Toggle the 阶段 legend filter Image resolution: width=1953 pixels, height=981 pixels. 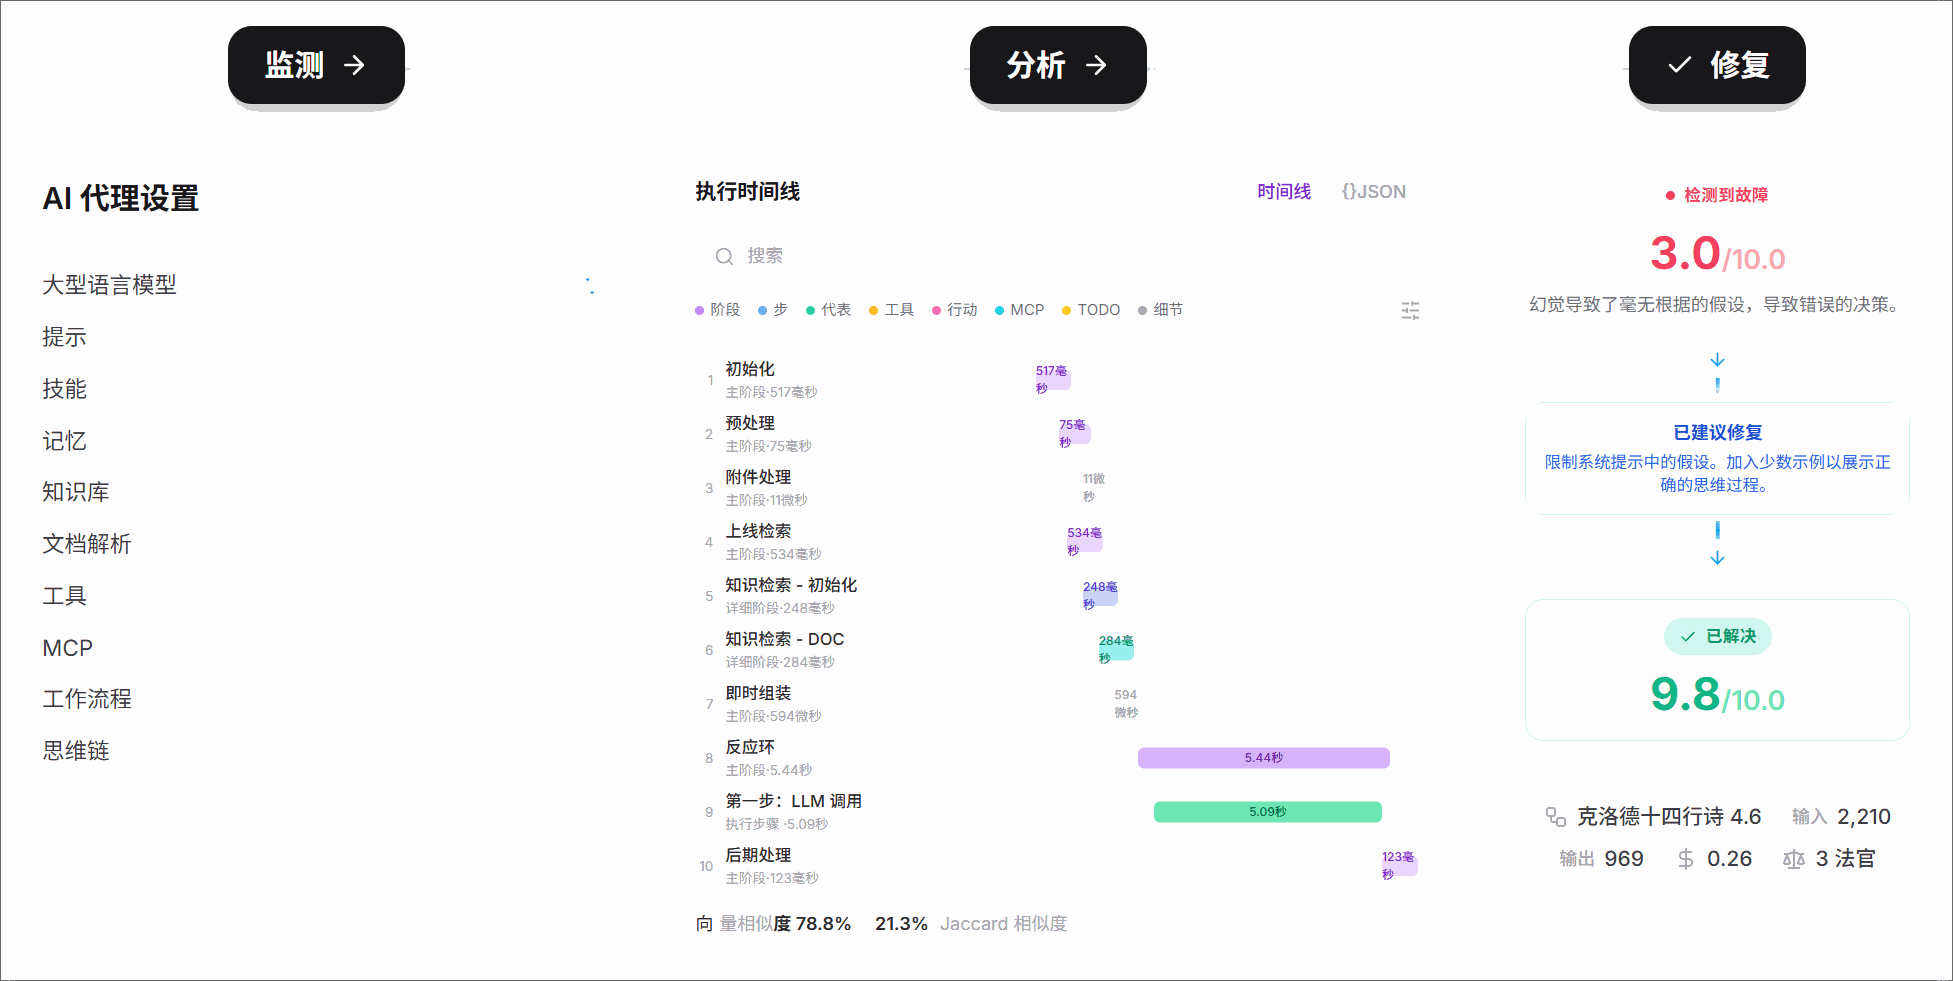click(717, 310)
